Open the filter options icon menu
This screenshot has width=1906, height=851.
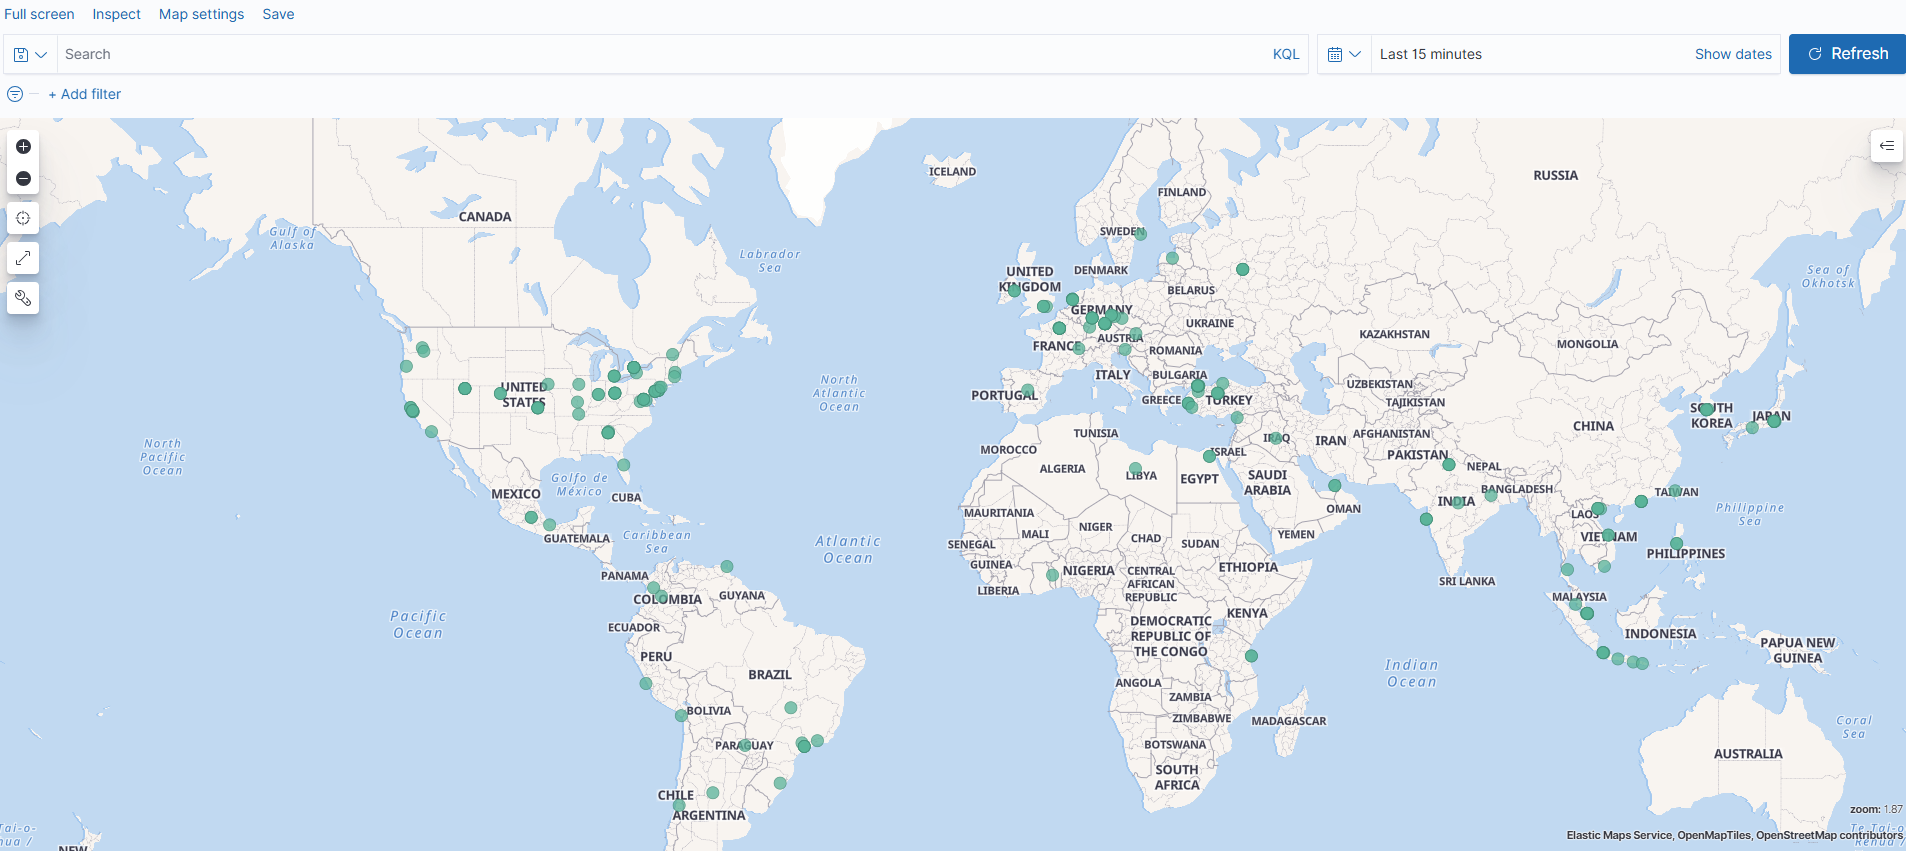(x=15, y=94)
